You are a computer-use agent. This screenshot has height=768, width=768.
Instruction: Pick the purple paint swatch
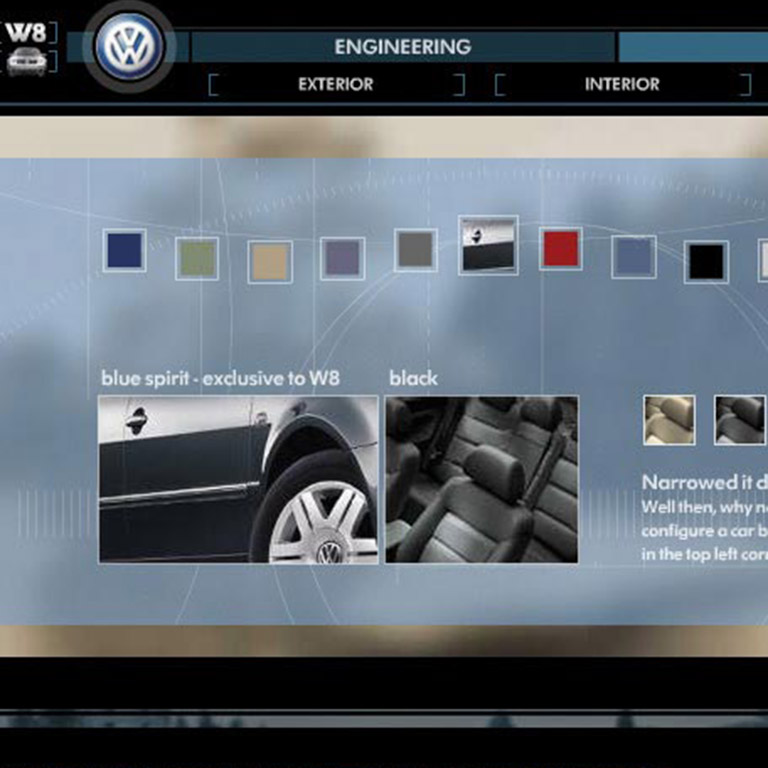[x=342, y=258]
